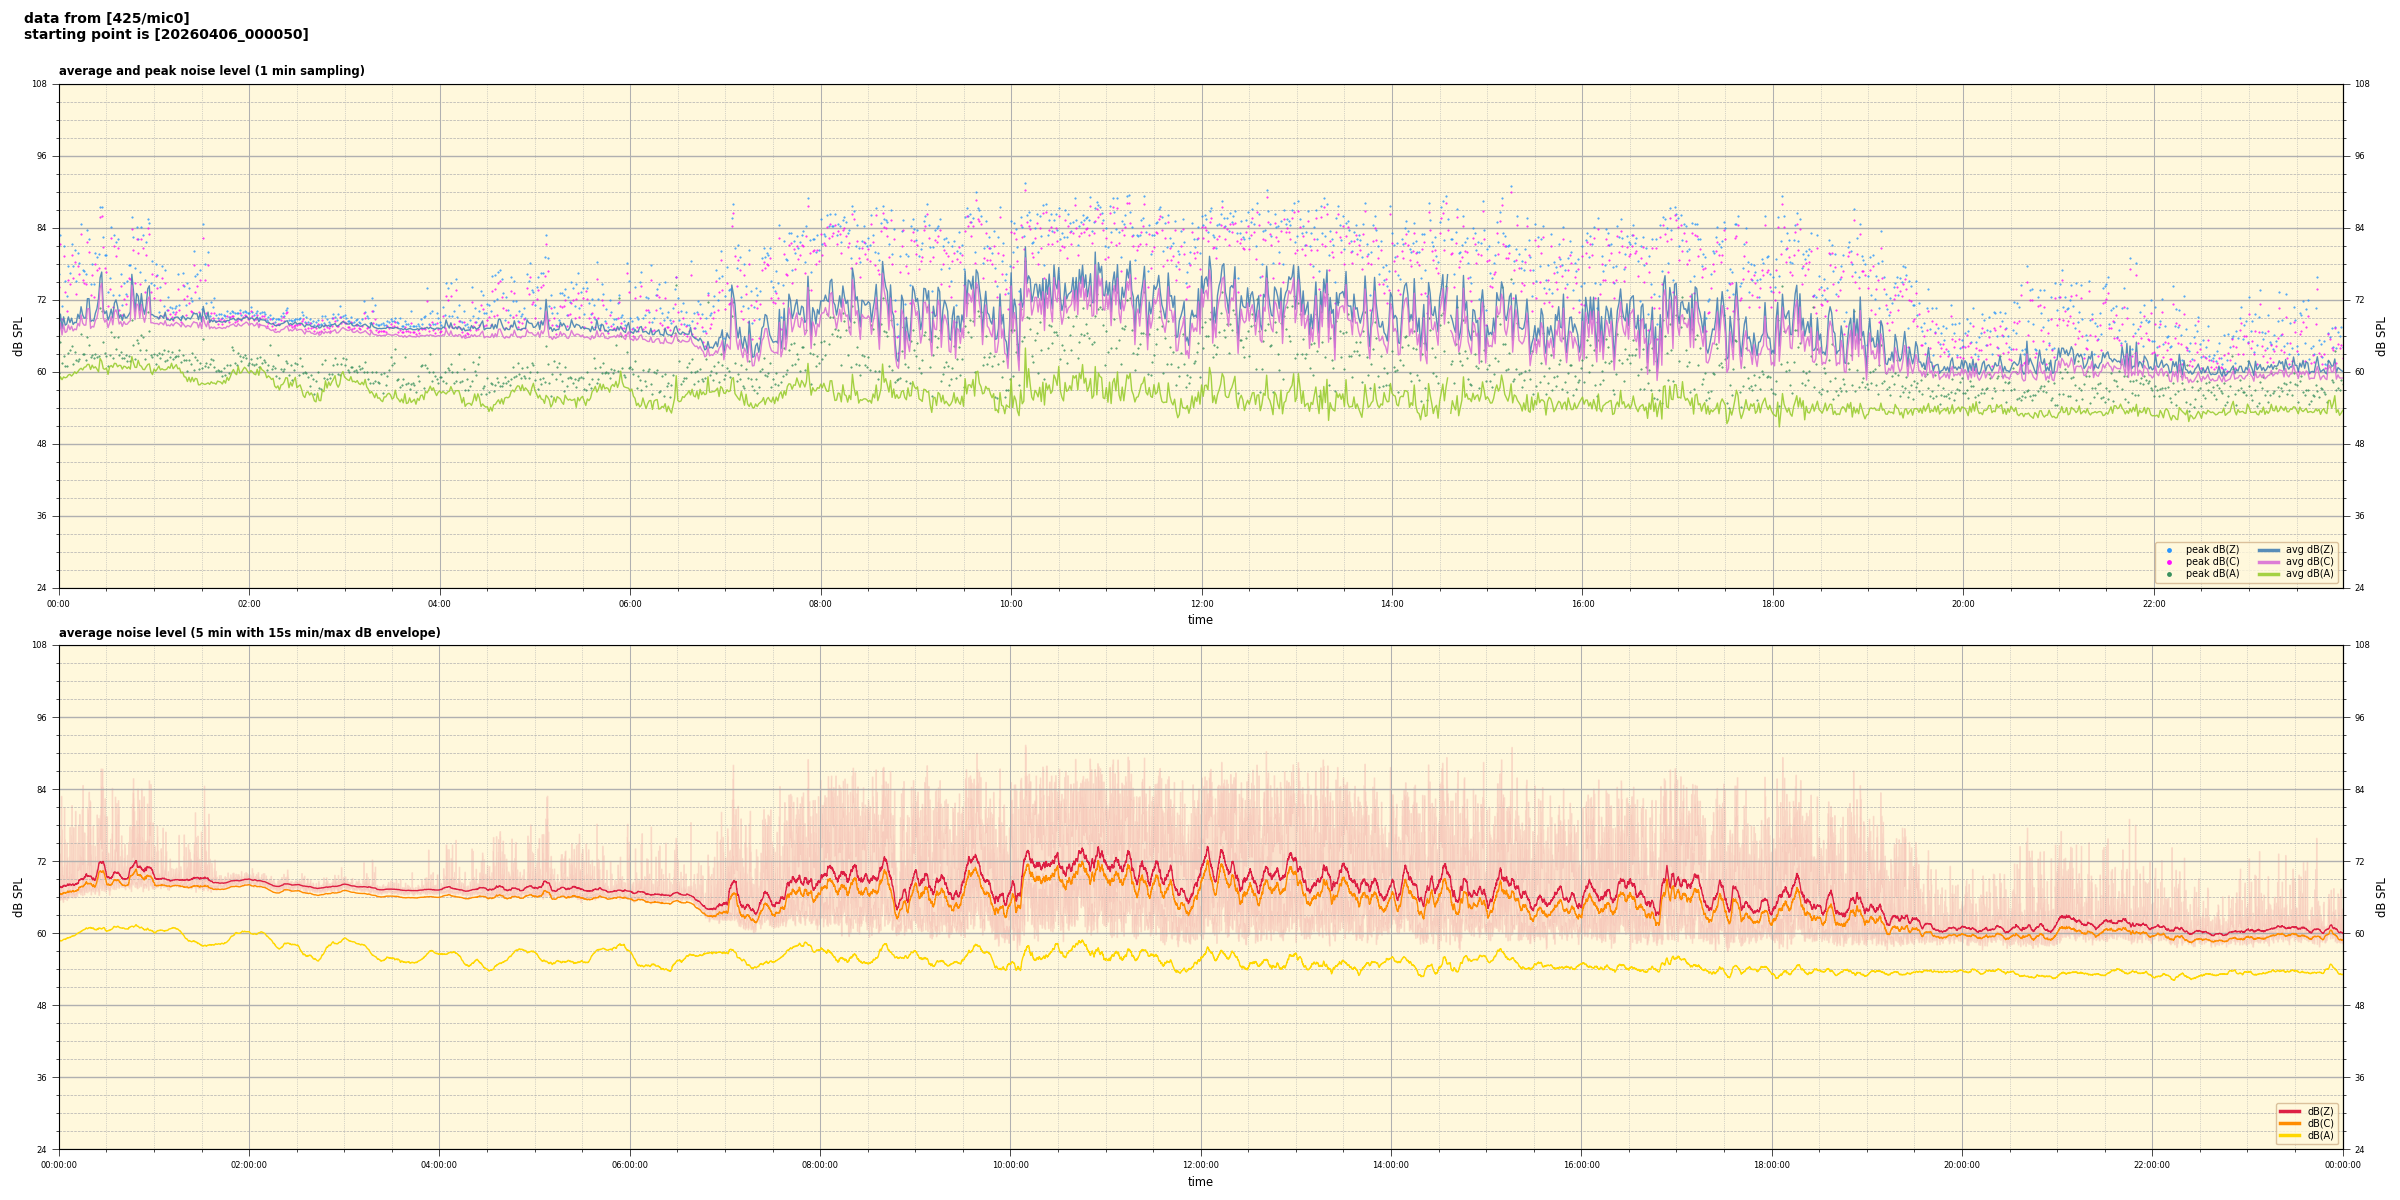The image size is (2400, 1200).
Task: Click the avg dB(A) legend line
Action: 2269,574
